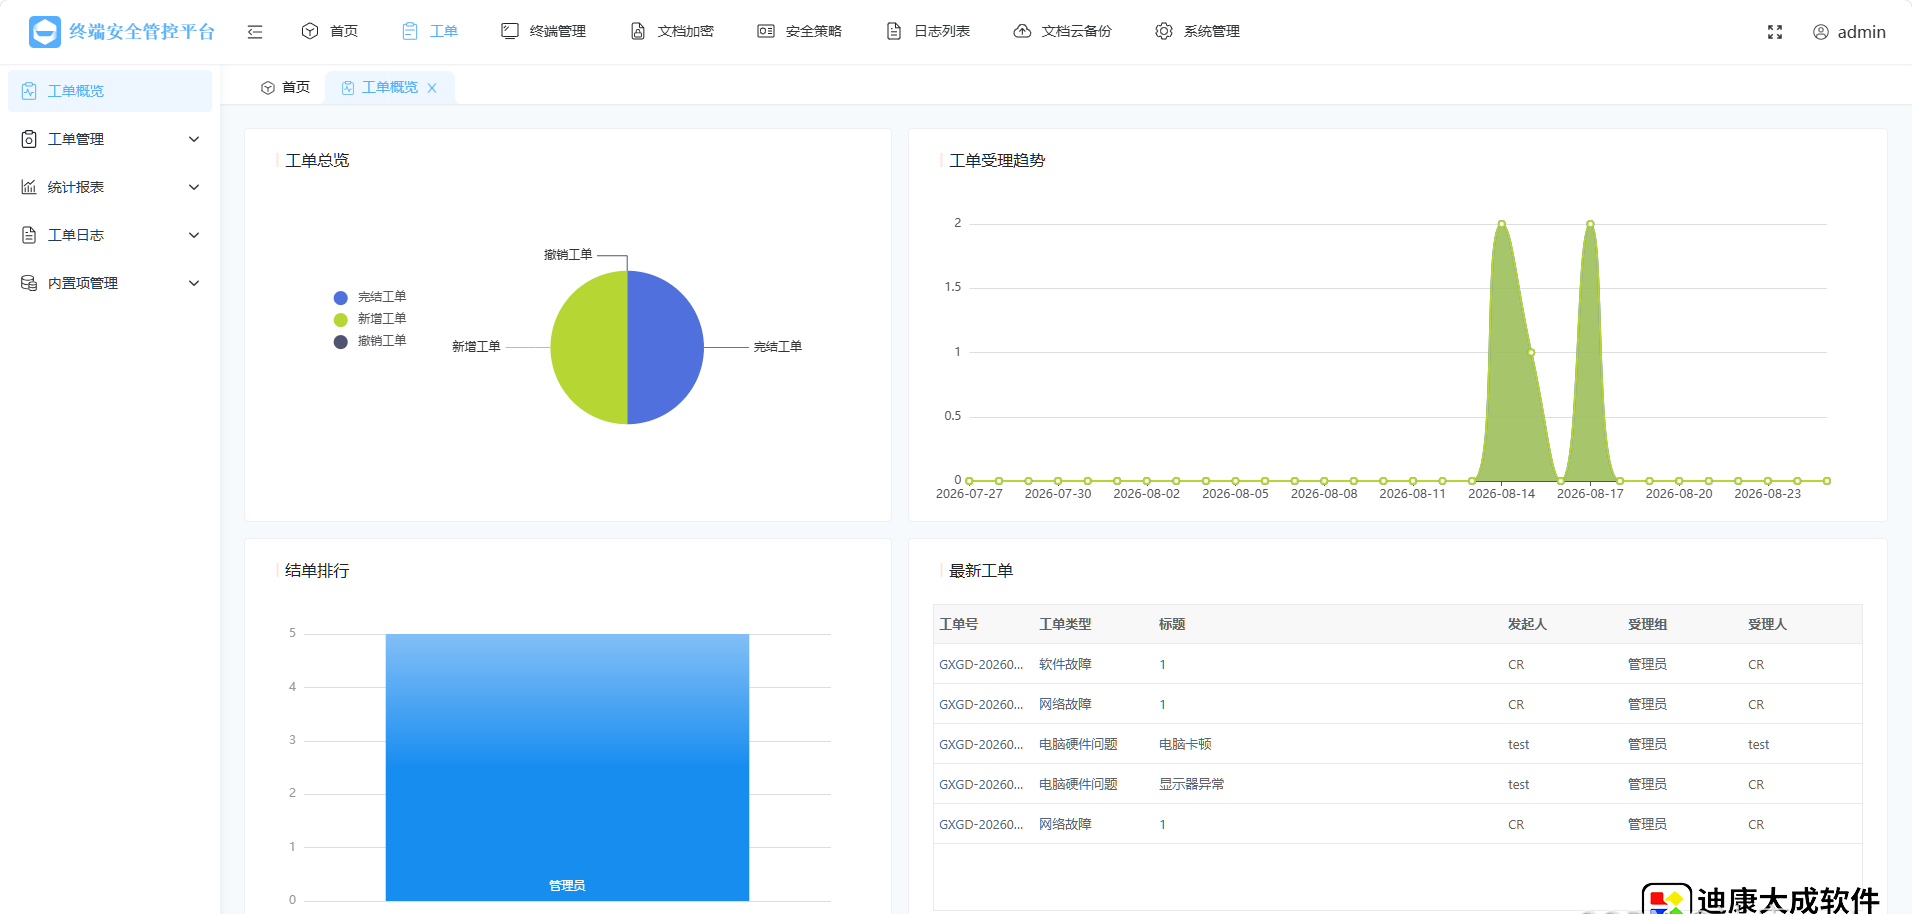Click the admin user avatar icon
The image size is (1929, 916).
(x=1821, y=32)
